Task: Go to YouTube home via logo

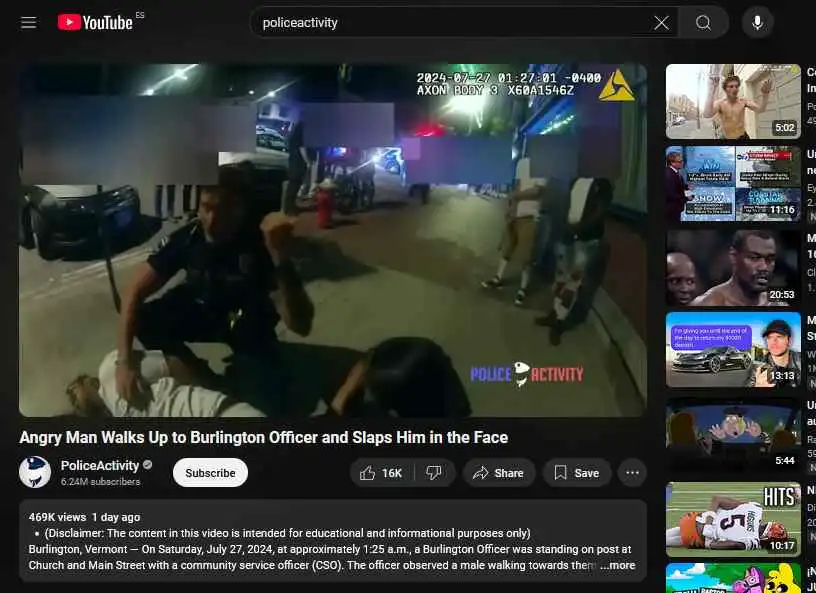Action: [x=95, y=22]
